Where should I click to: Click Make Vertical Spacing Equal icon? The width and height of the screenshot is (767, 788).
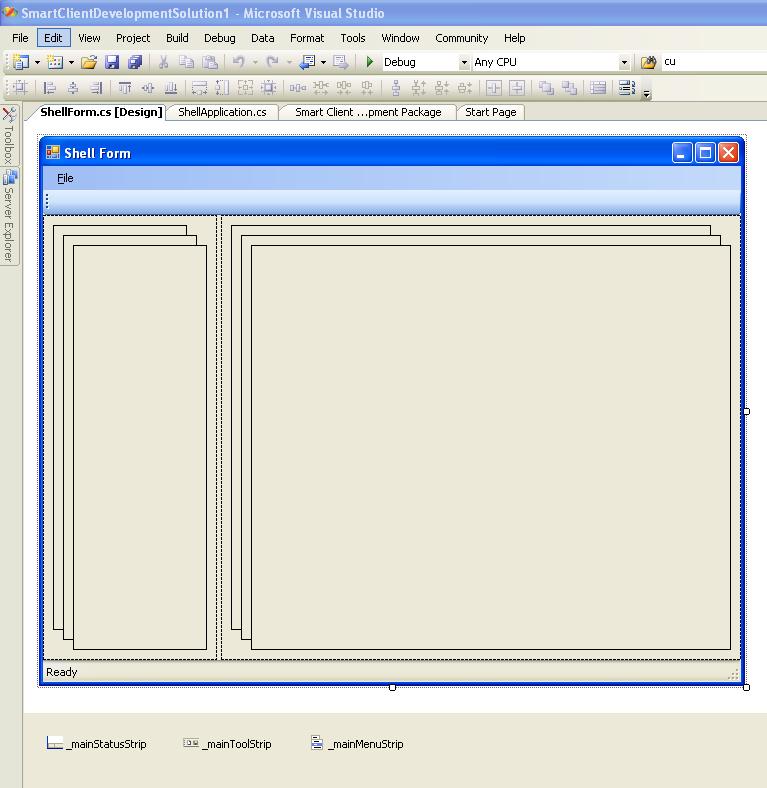click(396, 88)
